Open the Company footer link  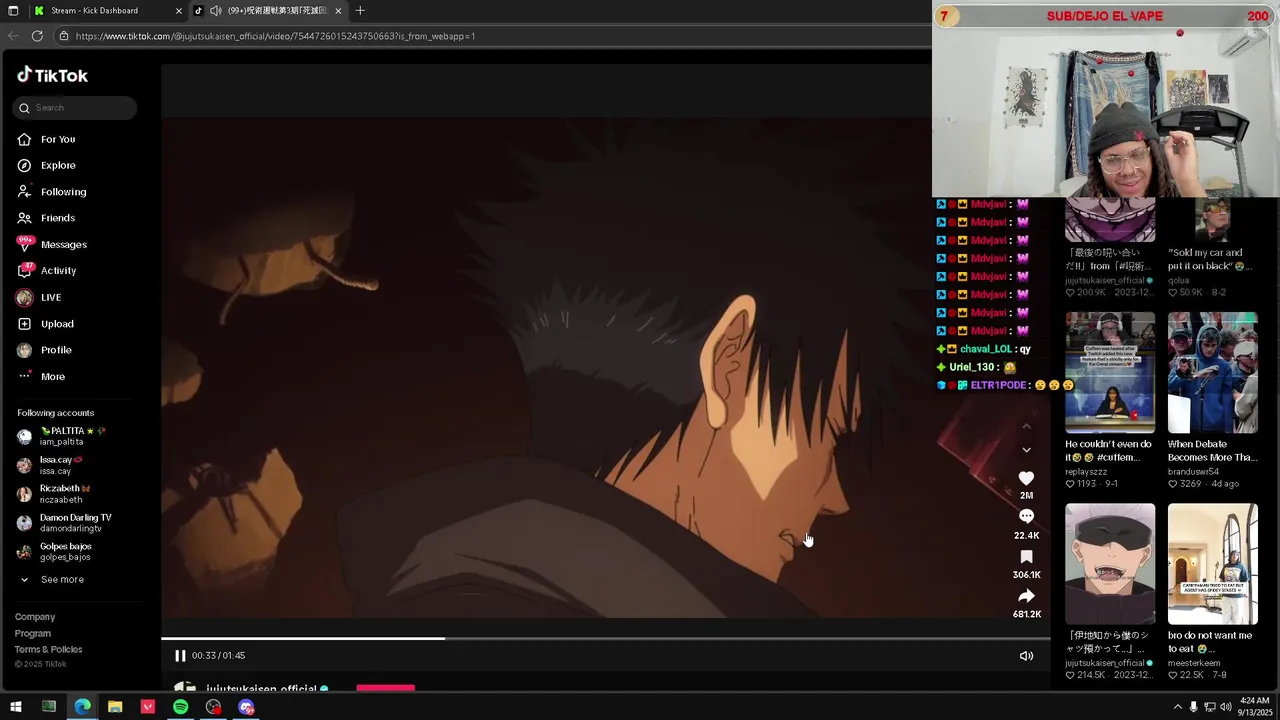[x=35, y=617]
